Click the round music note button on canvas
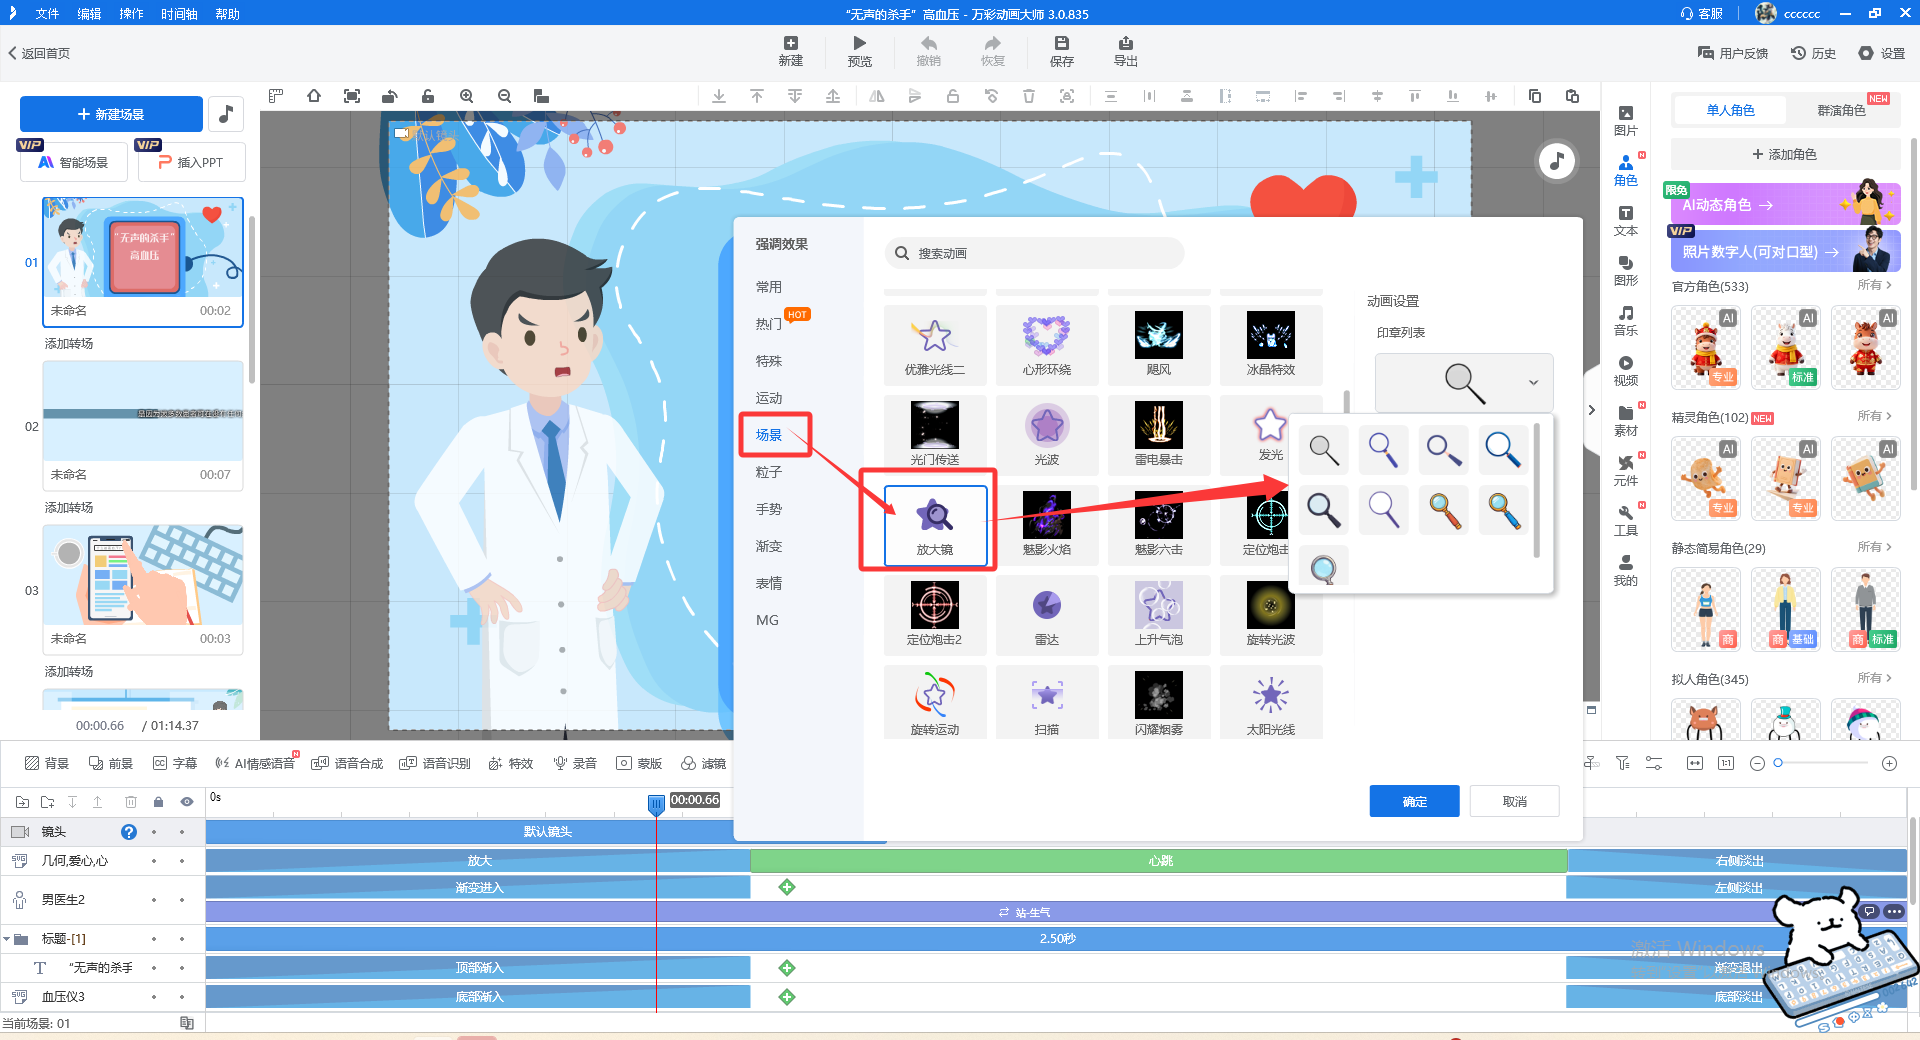This screenshot has height=1040, width=1920. [1556, 161]
